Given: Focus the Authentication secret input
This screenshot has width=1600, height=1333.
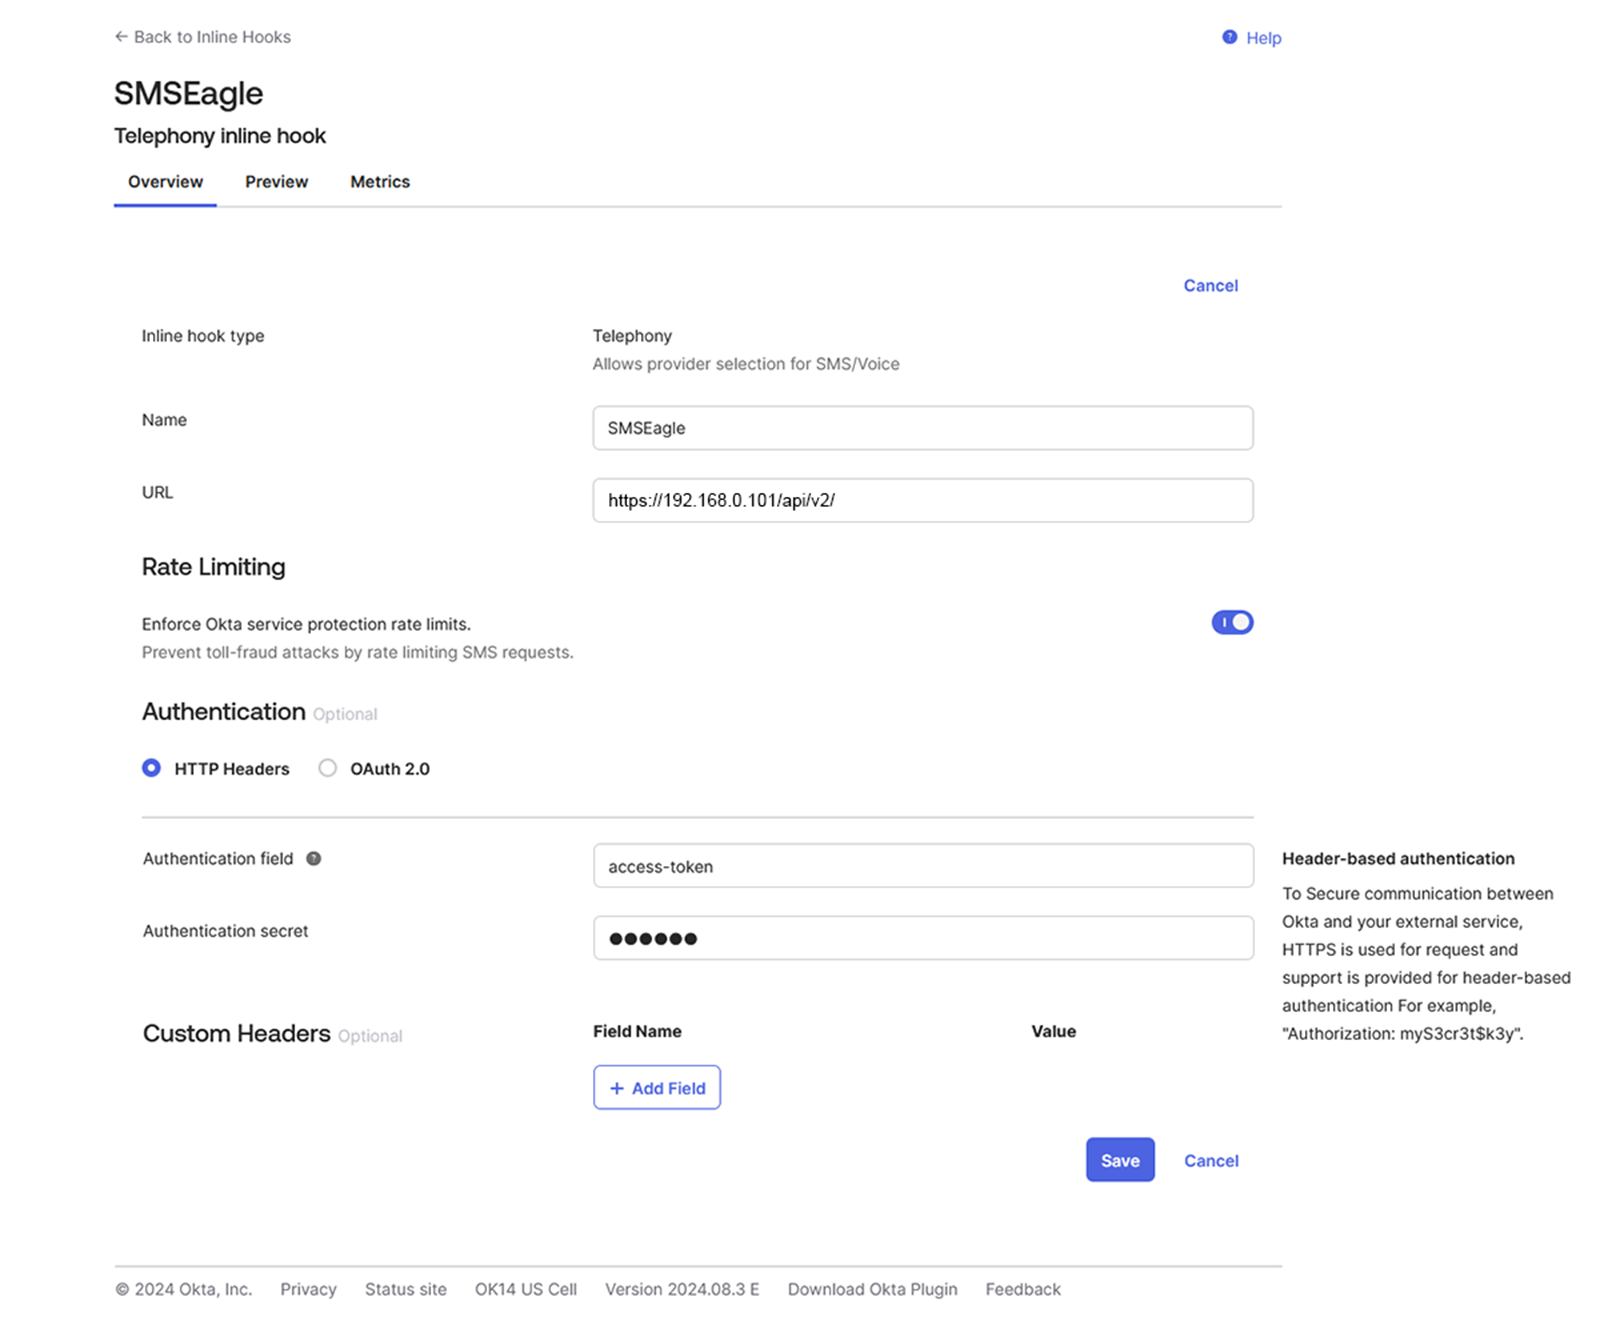Looking at the screenshot, I should click(923, 938).
